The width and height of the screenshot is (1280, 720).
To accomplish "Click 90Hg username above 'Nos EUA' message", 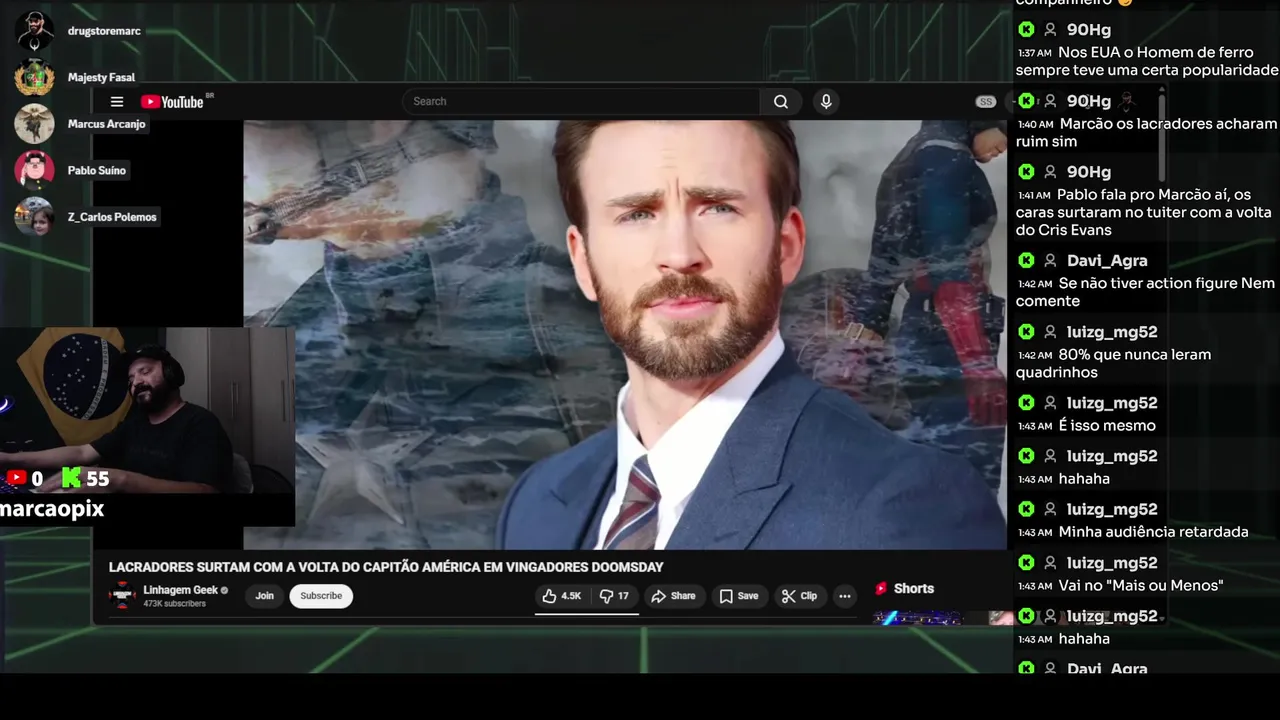I will coord(1089,29).
